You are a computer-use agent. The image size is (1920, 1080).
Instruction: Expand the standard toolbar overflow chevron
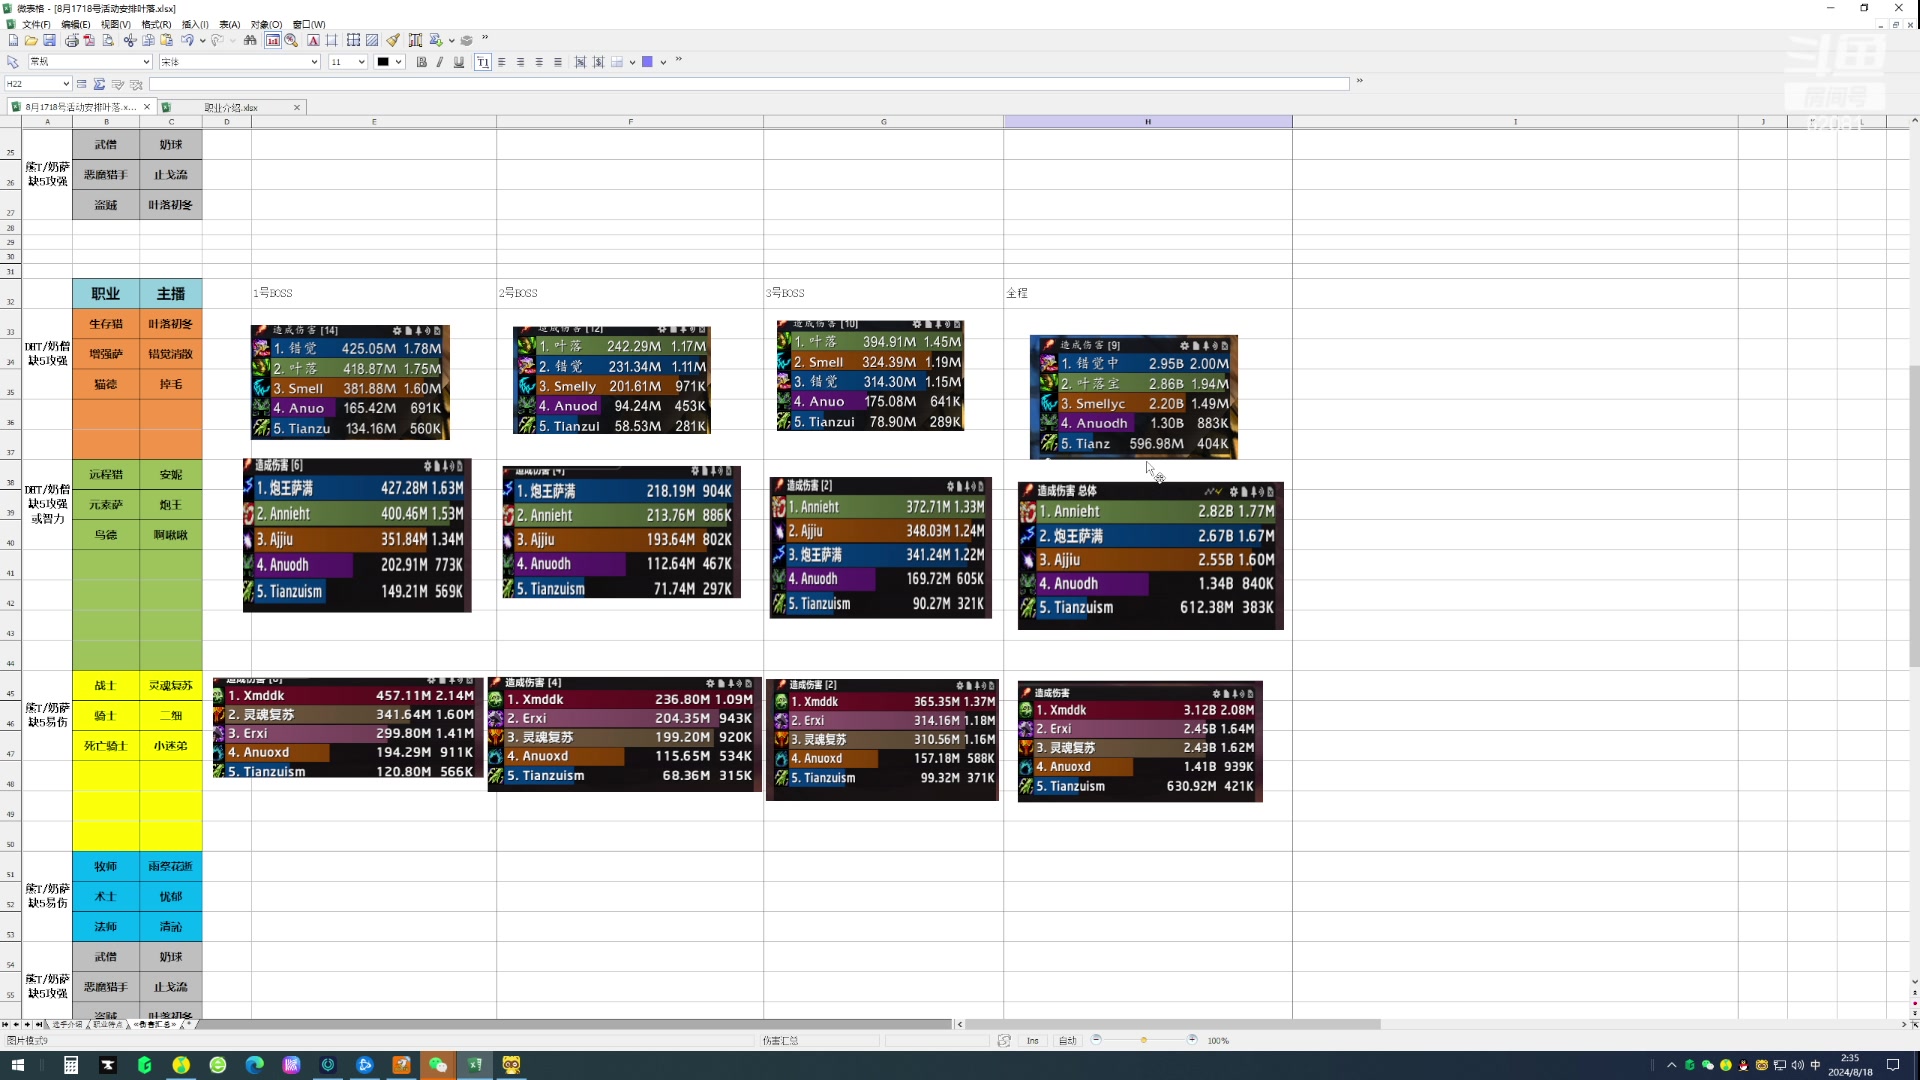[x=485, y=38]
